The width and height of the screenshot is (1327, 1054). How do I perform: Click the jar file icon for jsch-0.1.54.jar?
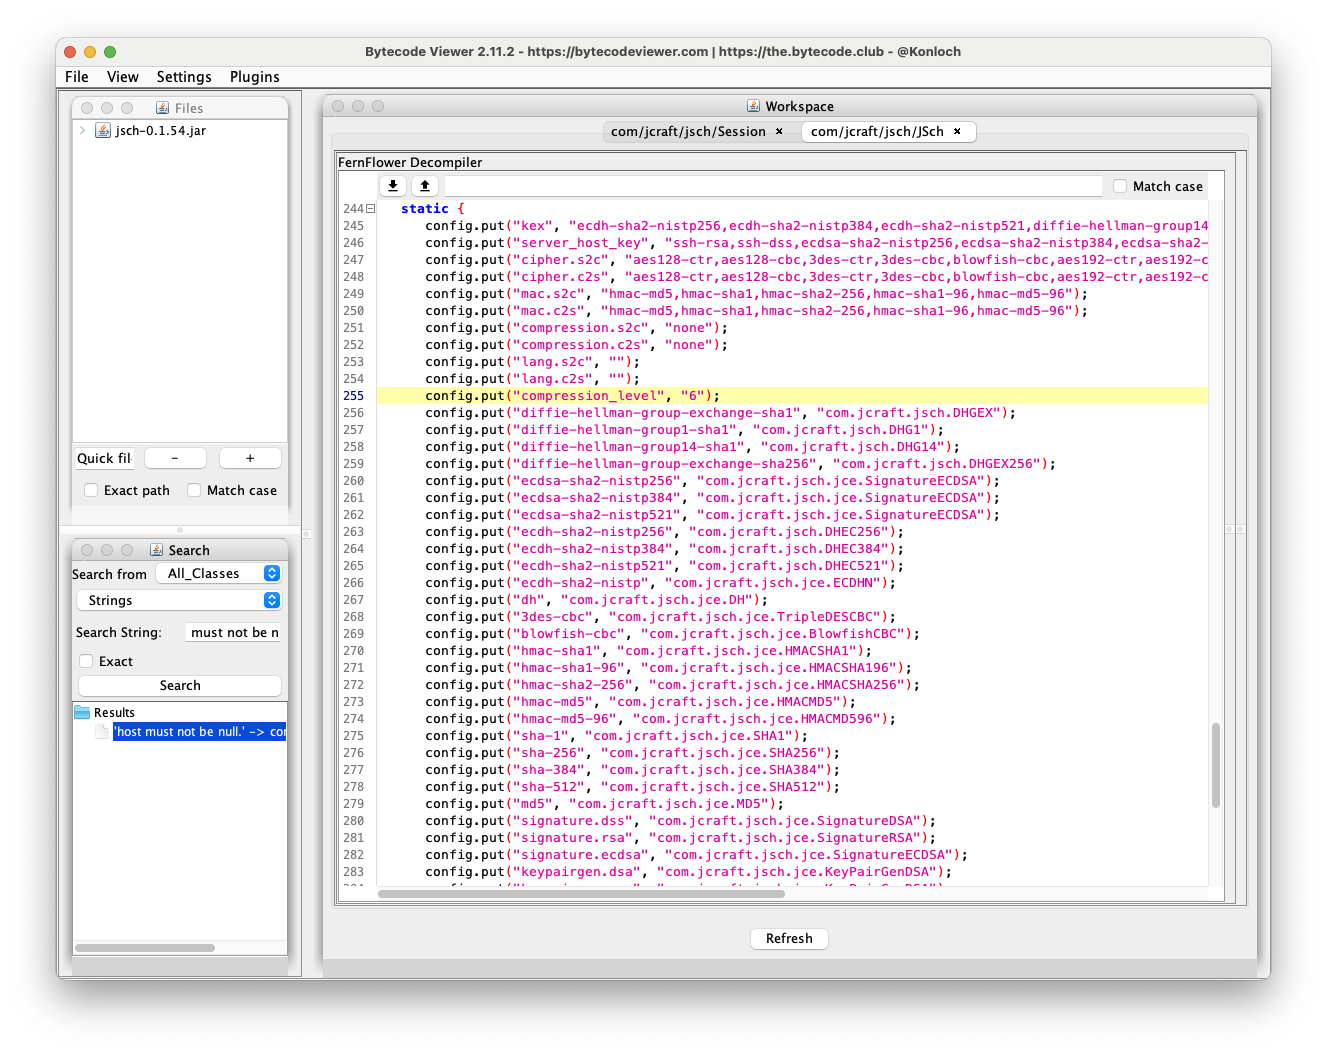click(103, 130)
